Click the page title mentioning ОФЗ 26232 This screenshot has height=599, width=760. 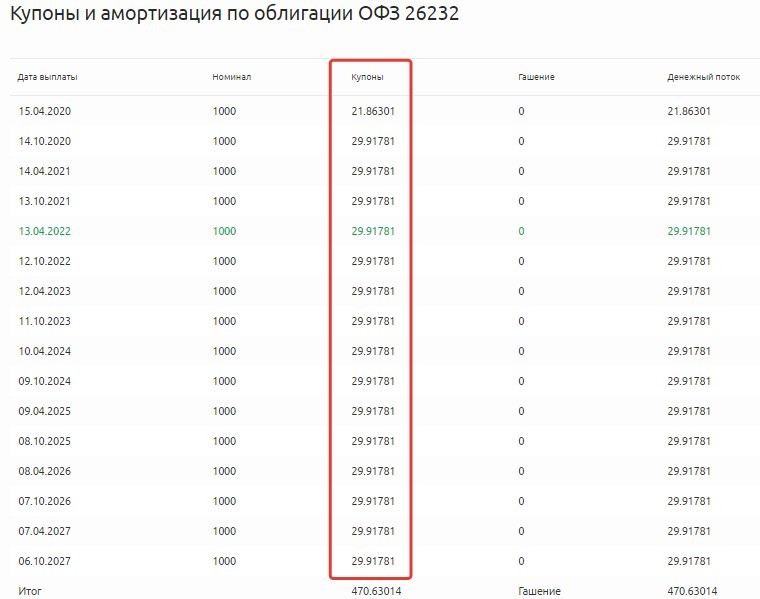coord(234,16)
